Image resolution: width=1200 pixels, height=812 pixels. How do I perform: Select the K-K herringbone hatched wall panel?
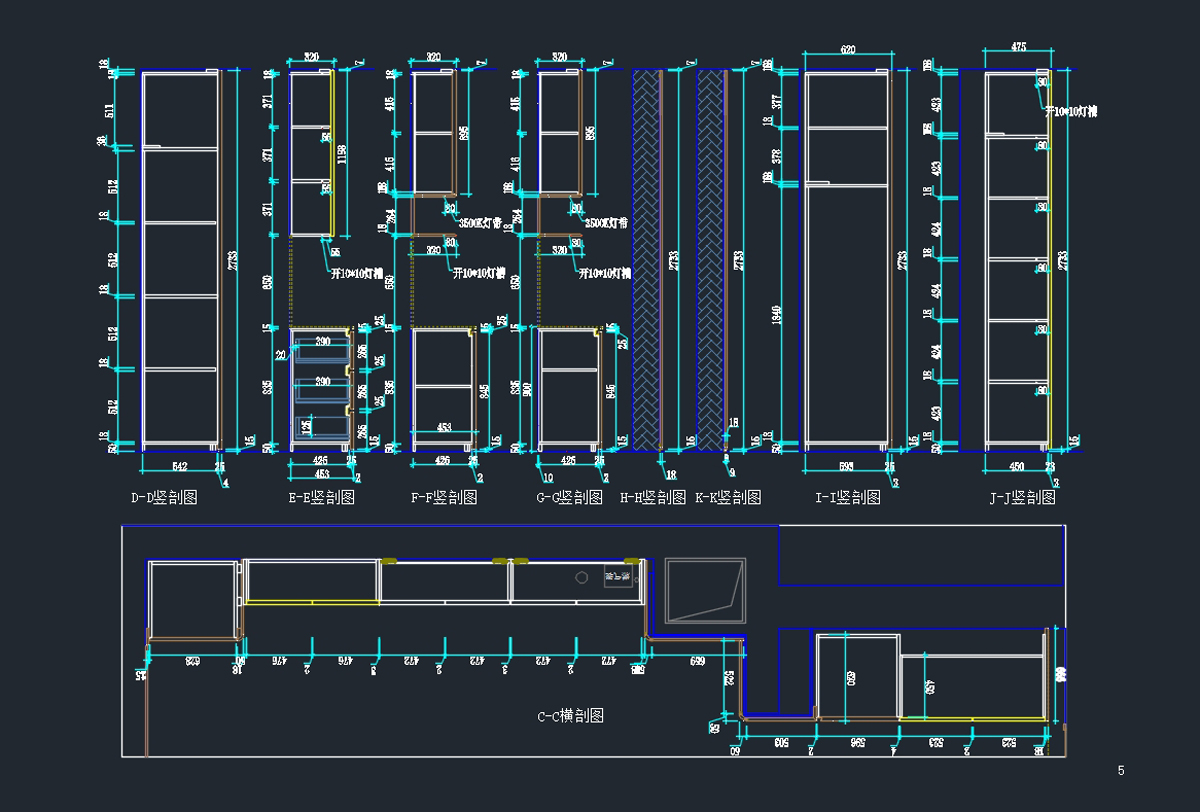[x=710, y=260]
